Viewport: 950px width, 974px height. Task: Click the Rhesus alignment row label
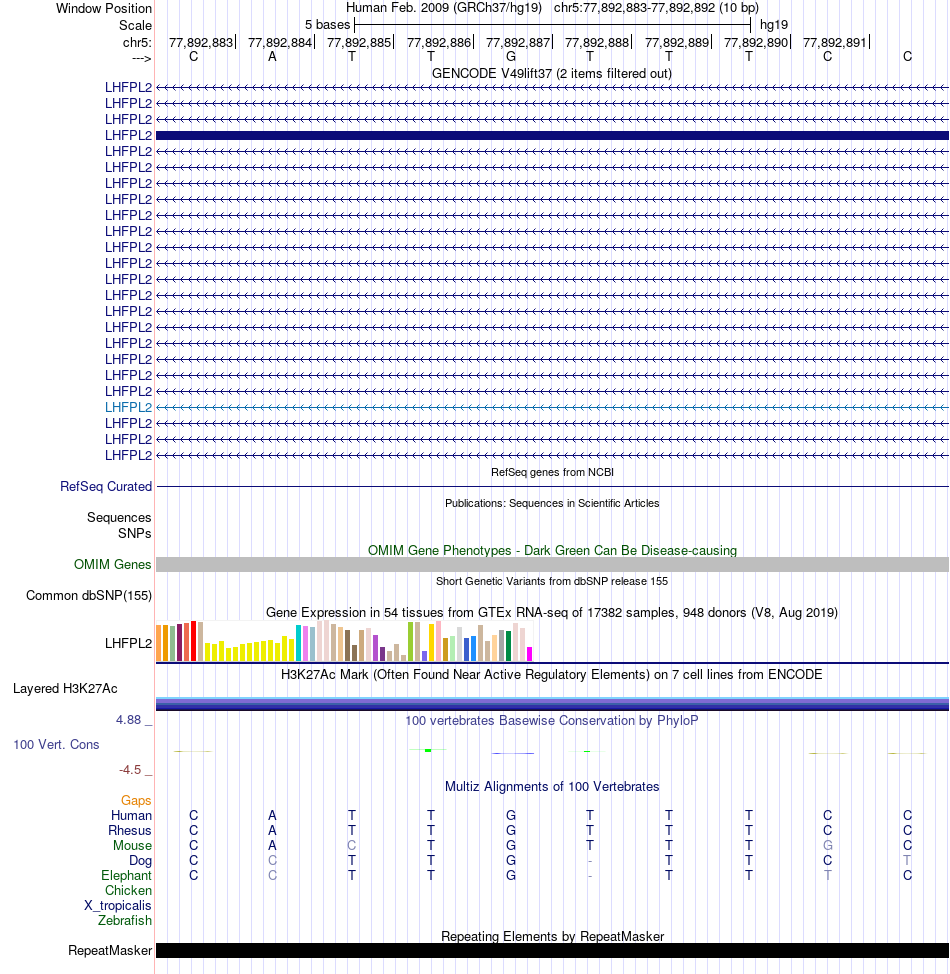[130, 831]
